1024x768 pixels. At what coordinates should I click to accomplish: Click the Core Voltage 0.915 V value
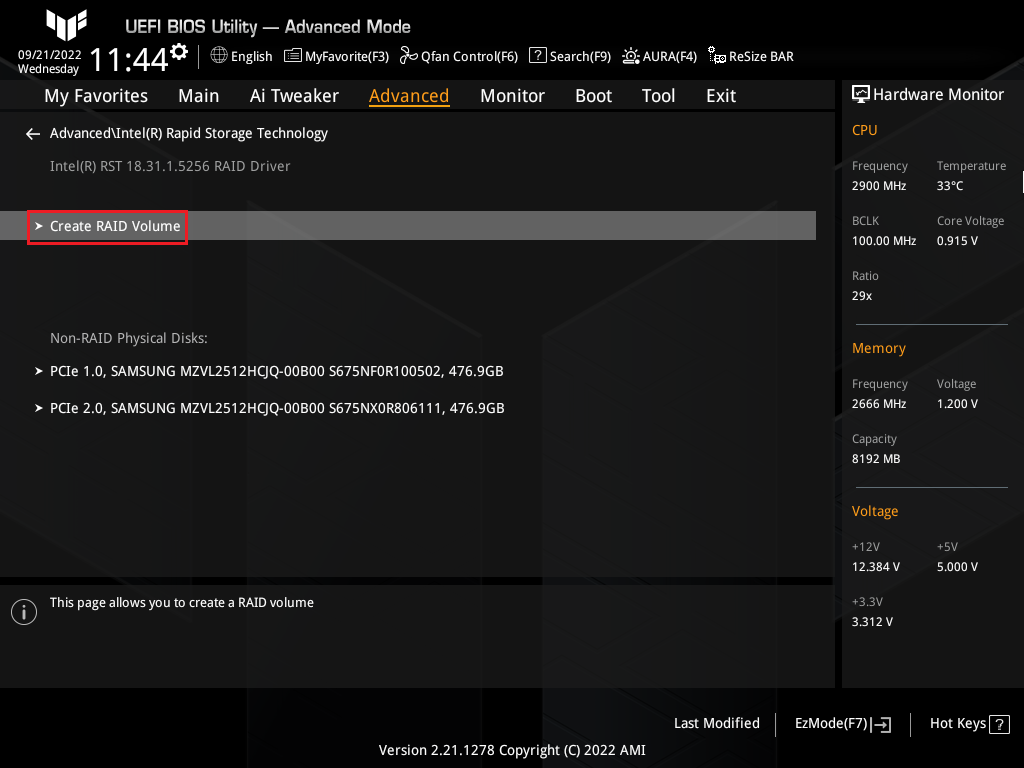[x=957, y=241]
